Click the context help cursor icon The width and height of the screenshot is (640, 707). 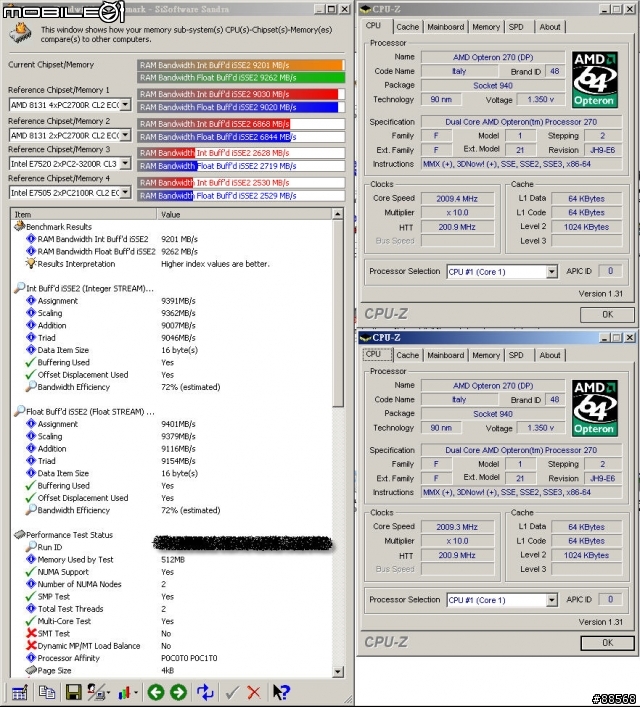tap(281, 692)
